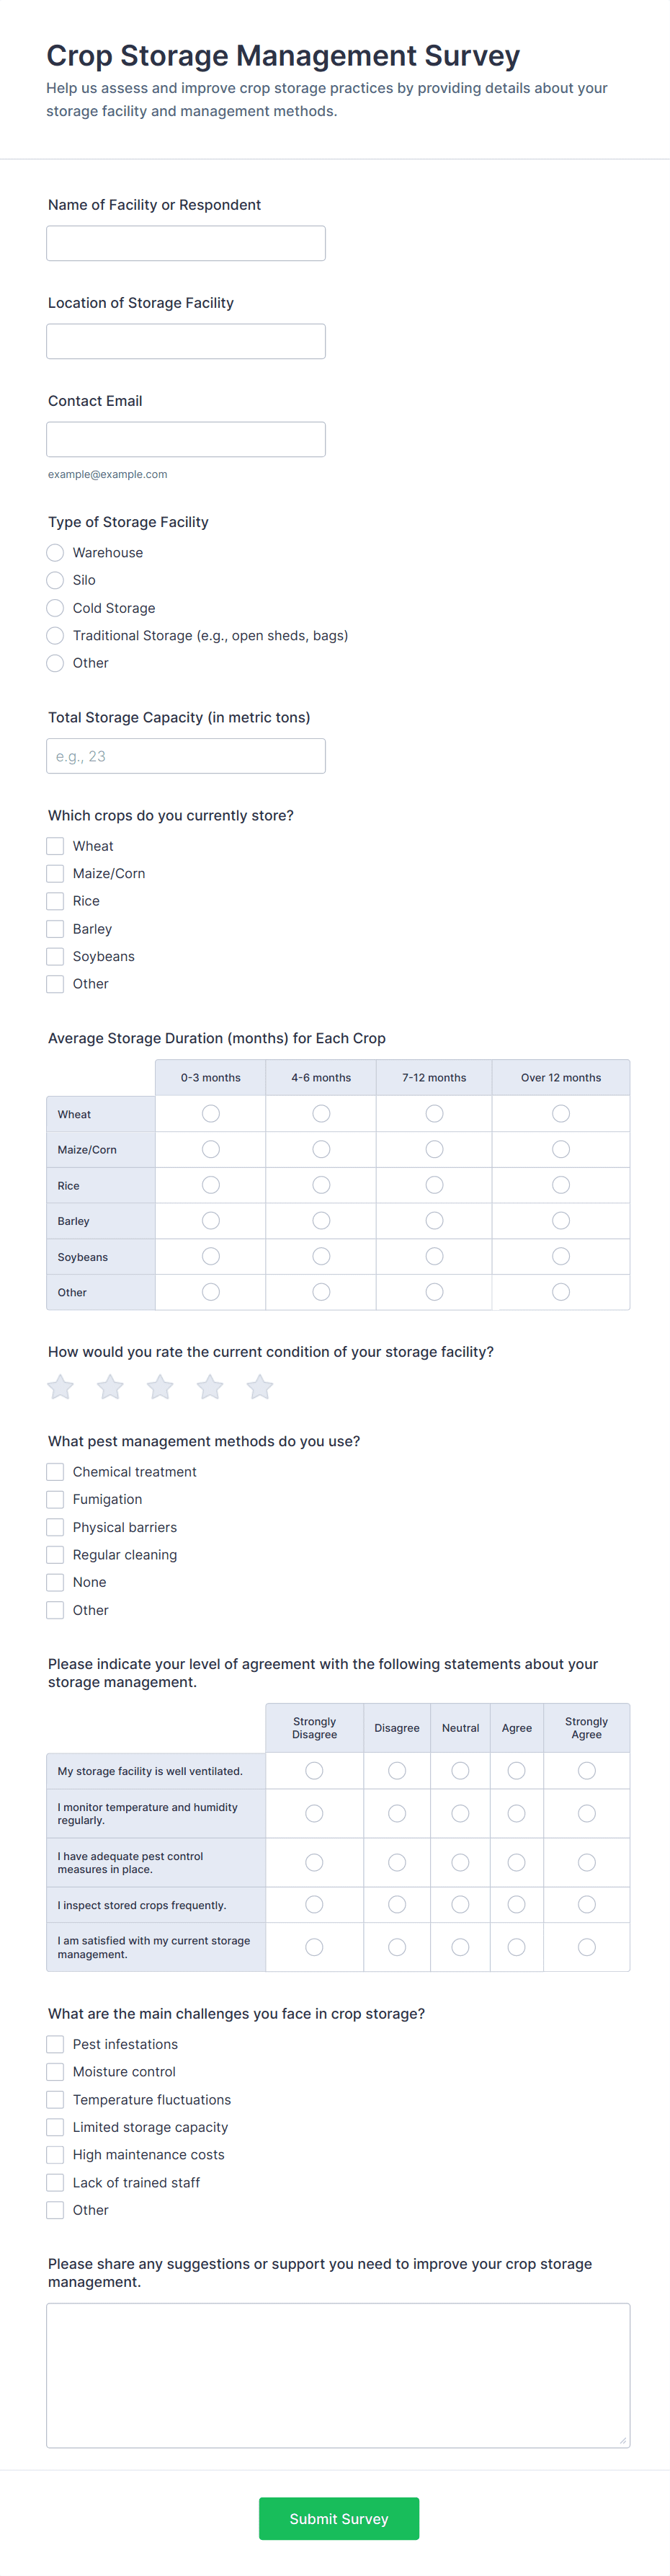Select 4-6 months for Wheat
The width and height of the screenshot is (670, 2576).
[321, 1114]
